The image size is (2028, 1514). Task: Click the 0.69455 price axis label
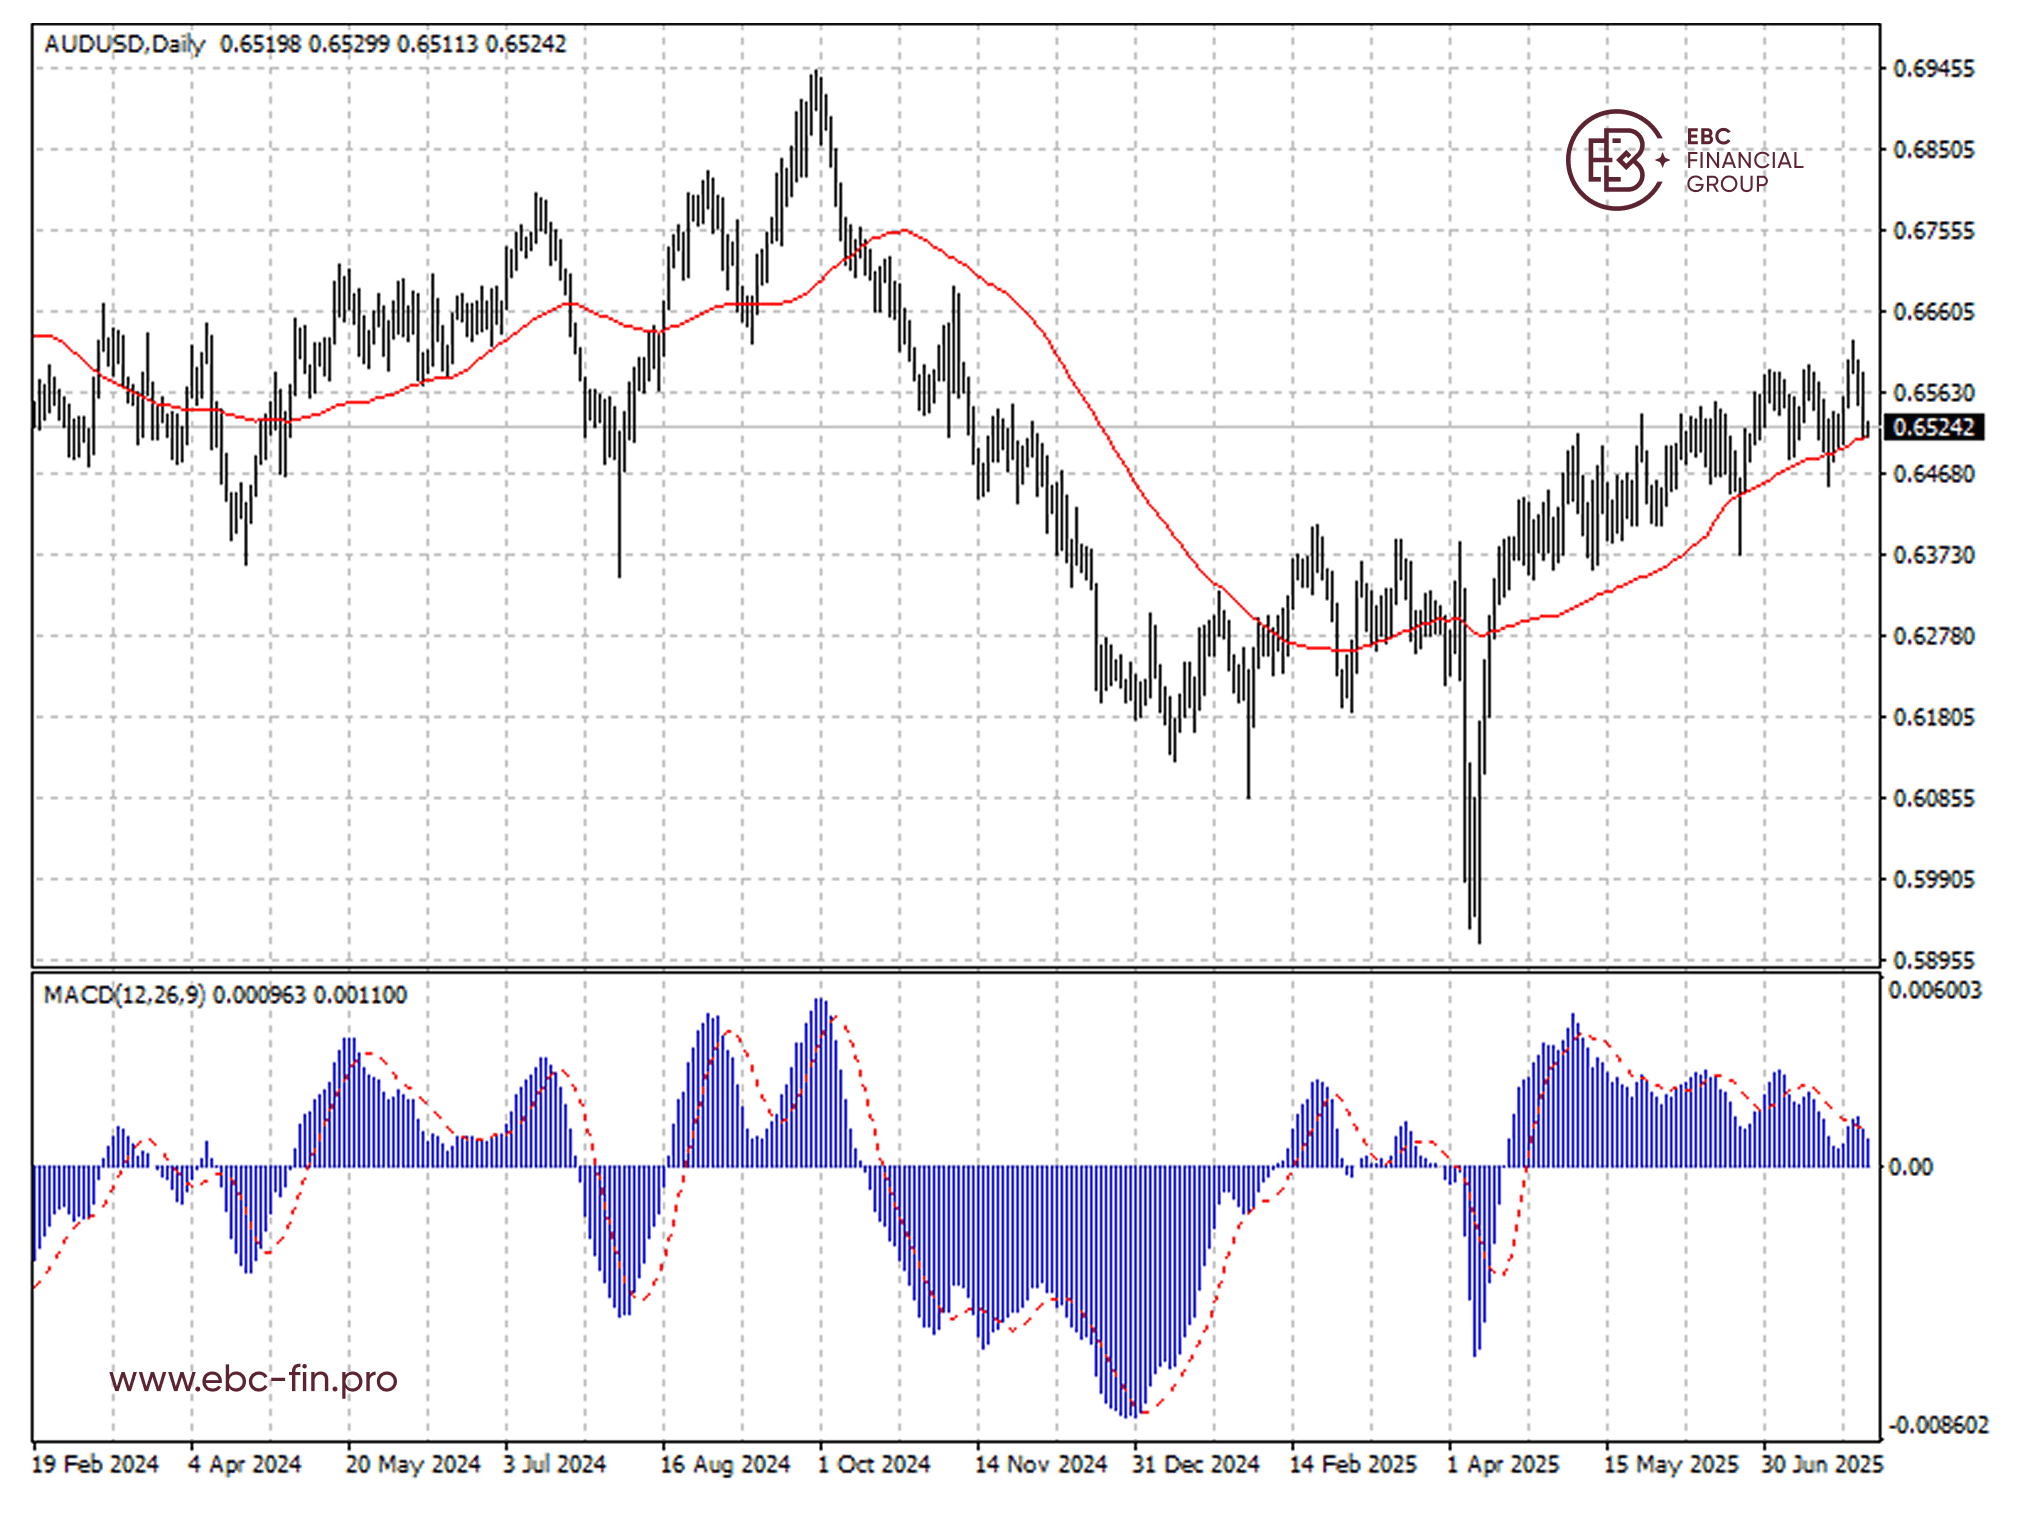pyautogui.click(x=1934, y=69)
